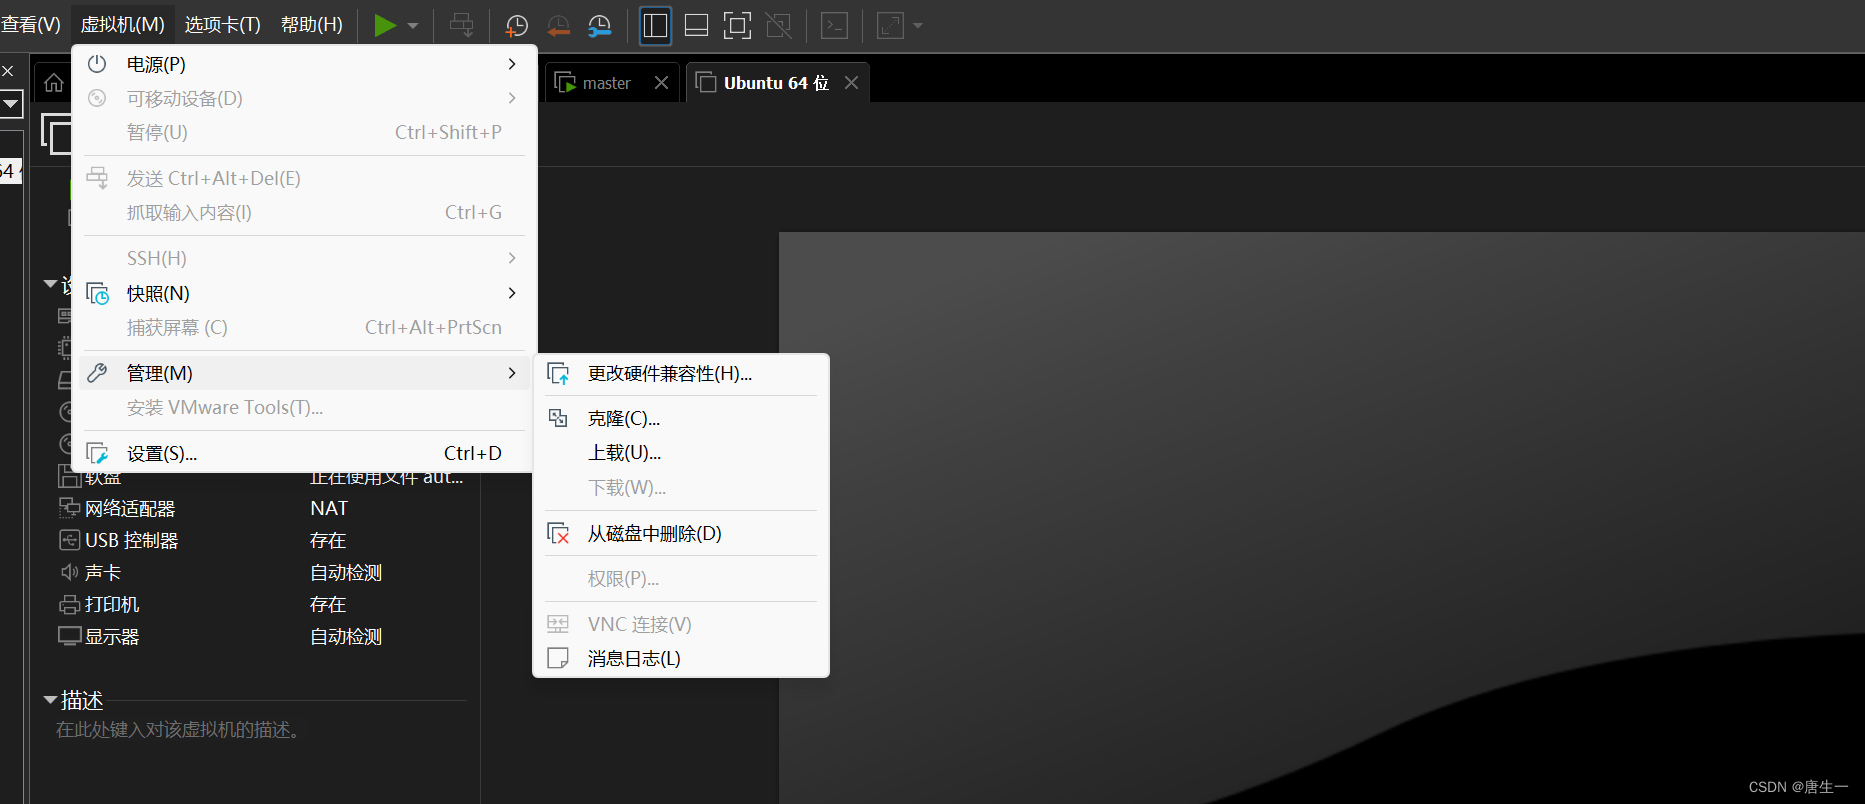Click the display monitor icon
This screenshot has width=1865, height=804.
(x=69, y=636)
